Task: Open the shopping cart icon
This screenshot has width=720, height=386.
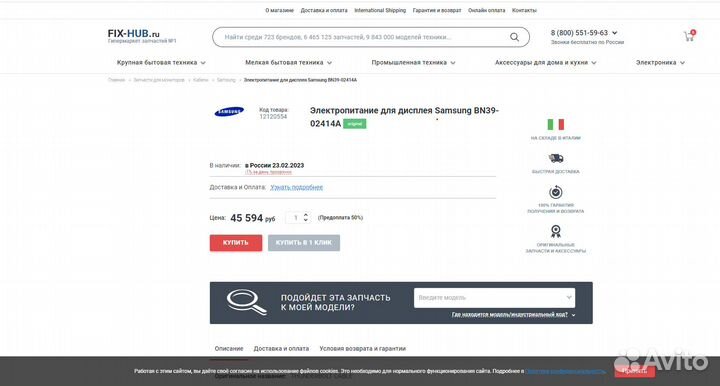Action: (x=689, y=36)
